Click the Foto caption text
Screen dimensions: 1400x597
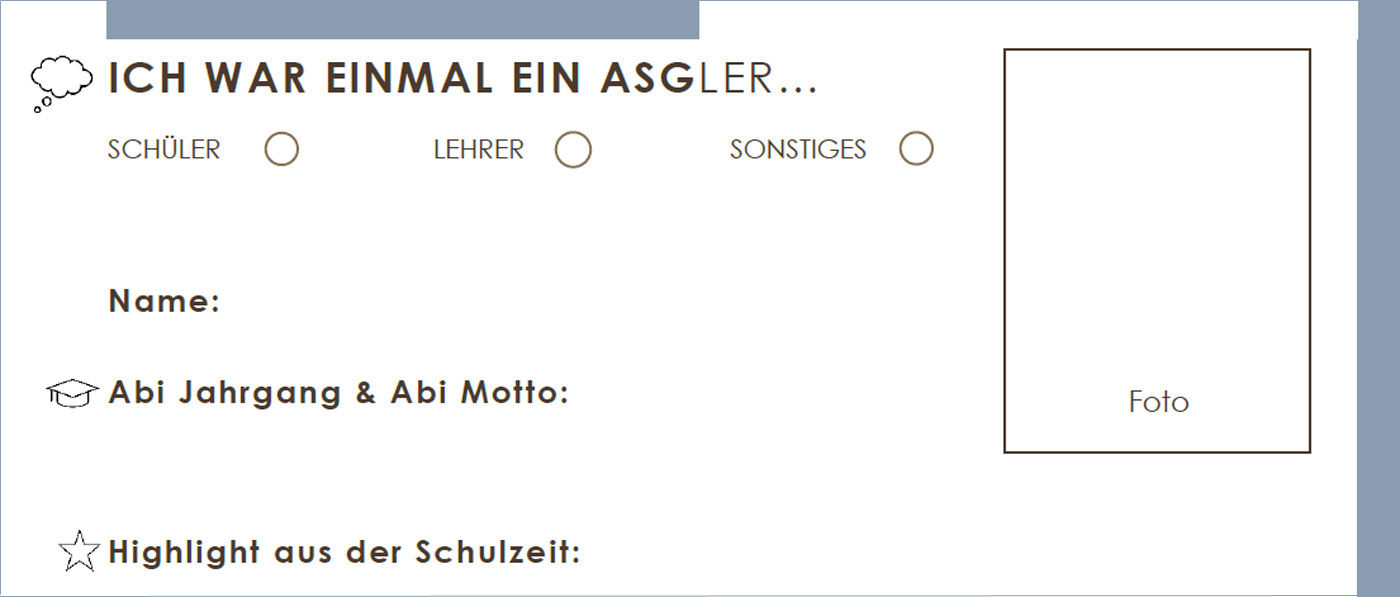[x=1159, y=402]
